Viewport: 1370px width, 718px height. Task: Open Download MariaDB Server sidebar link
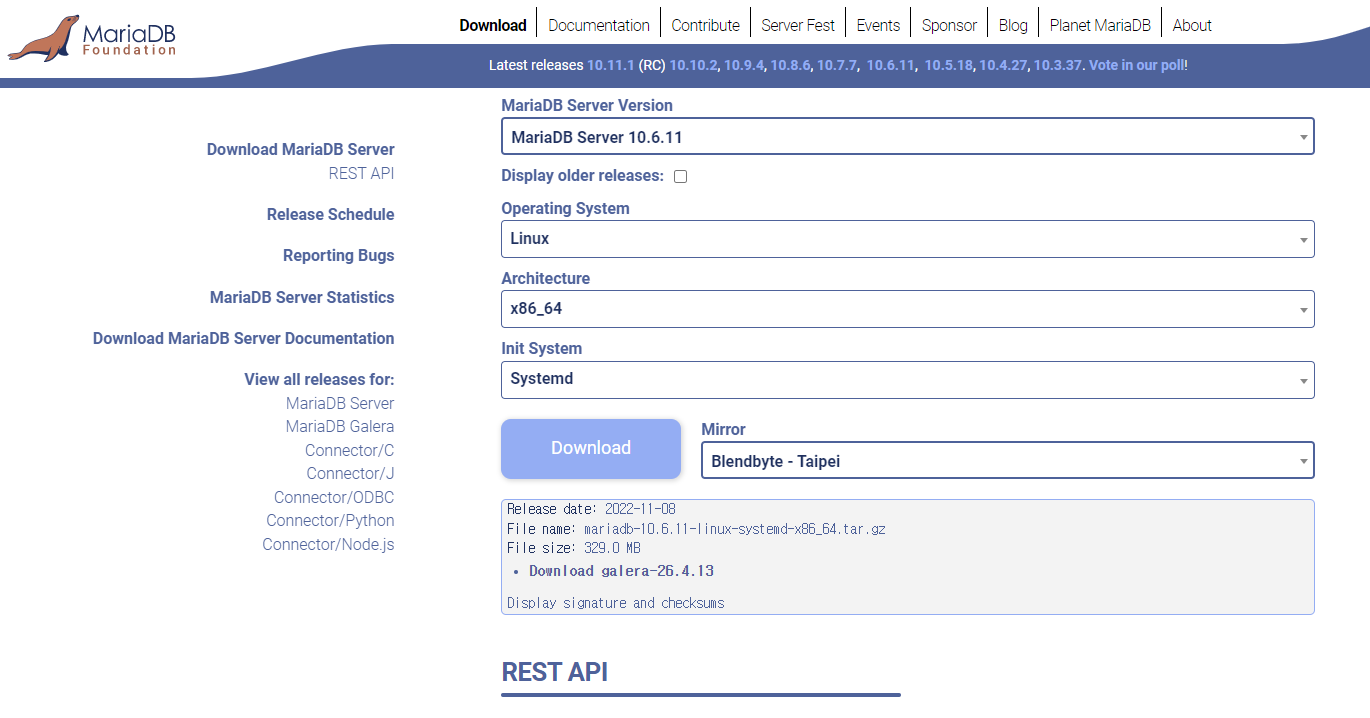tap(300, 150)
